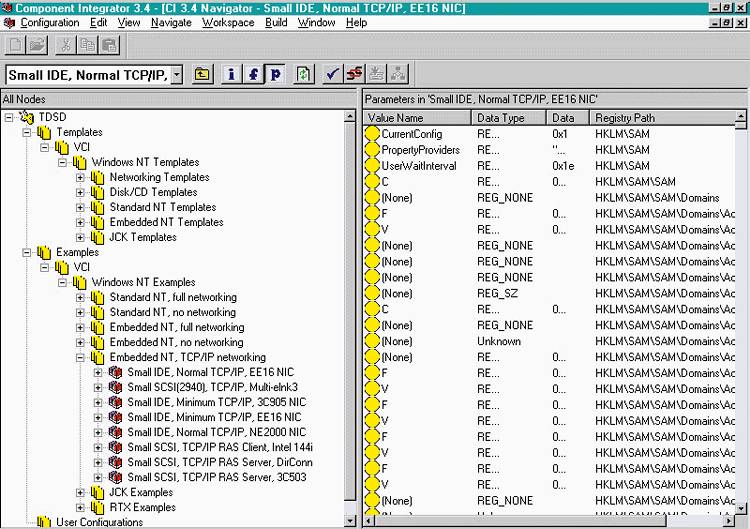Collapse Embedded NT, TCP/IP networking node
The image size is (750, 529).
pyautogui.click(x=80, y=357)
